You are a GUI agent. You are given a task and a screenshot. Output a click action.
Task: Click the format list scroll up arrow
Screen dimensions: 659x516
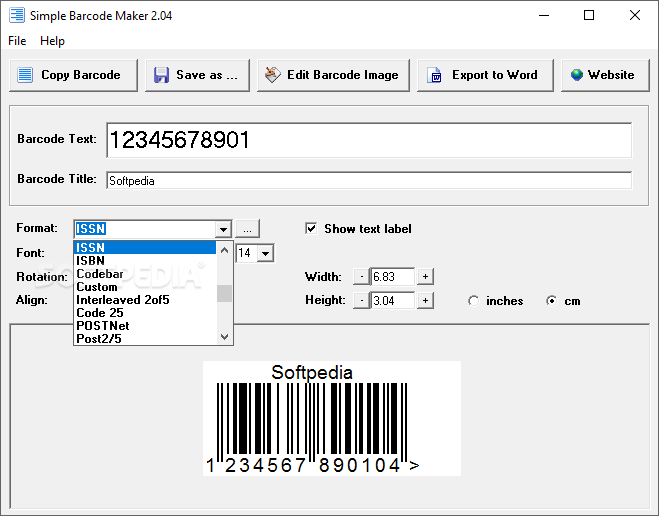pyautogui.click(x=224, y=250)
